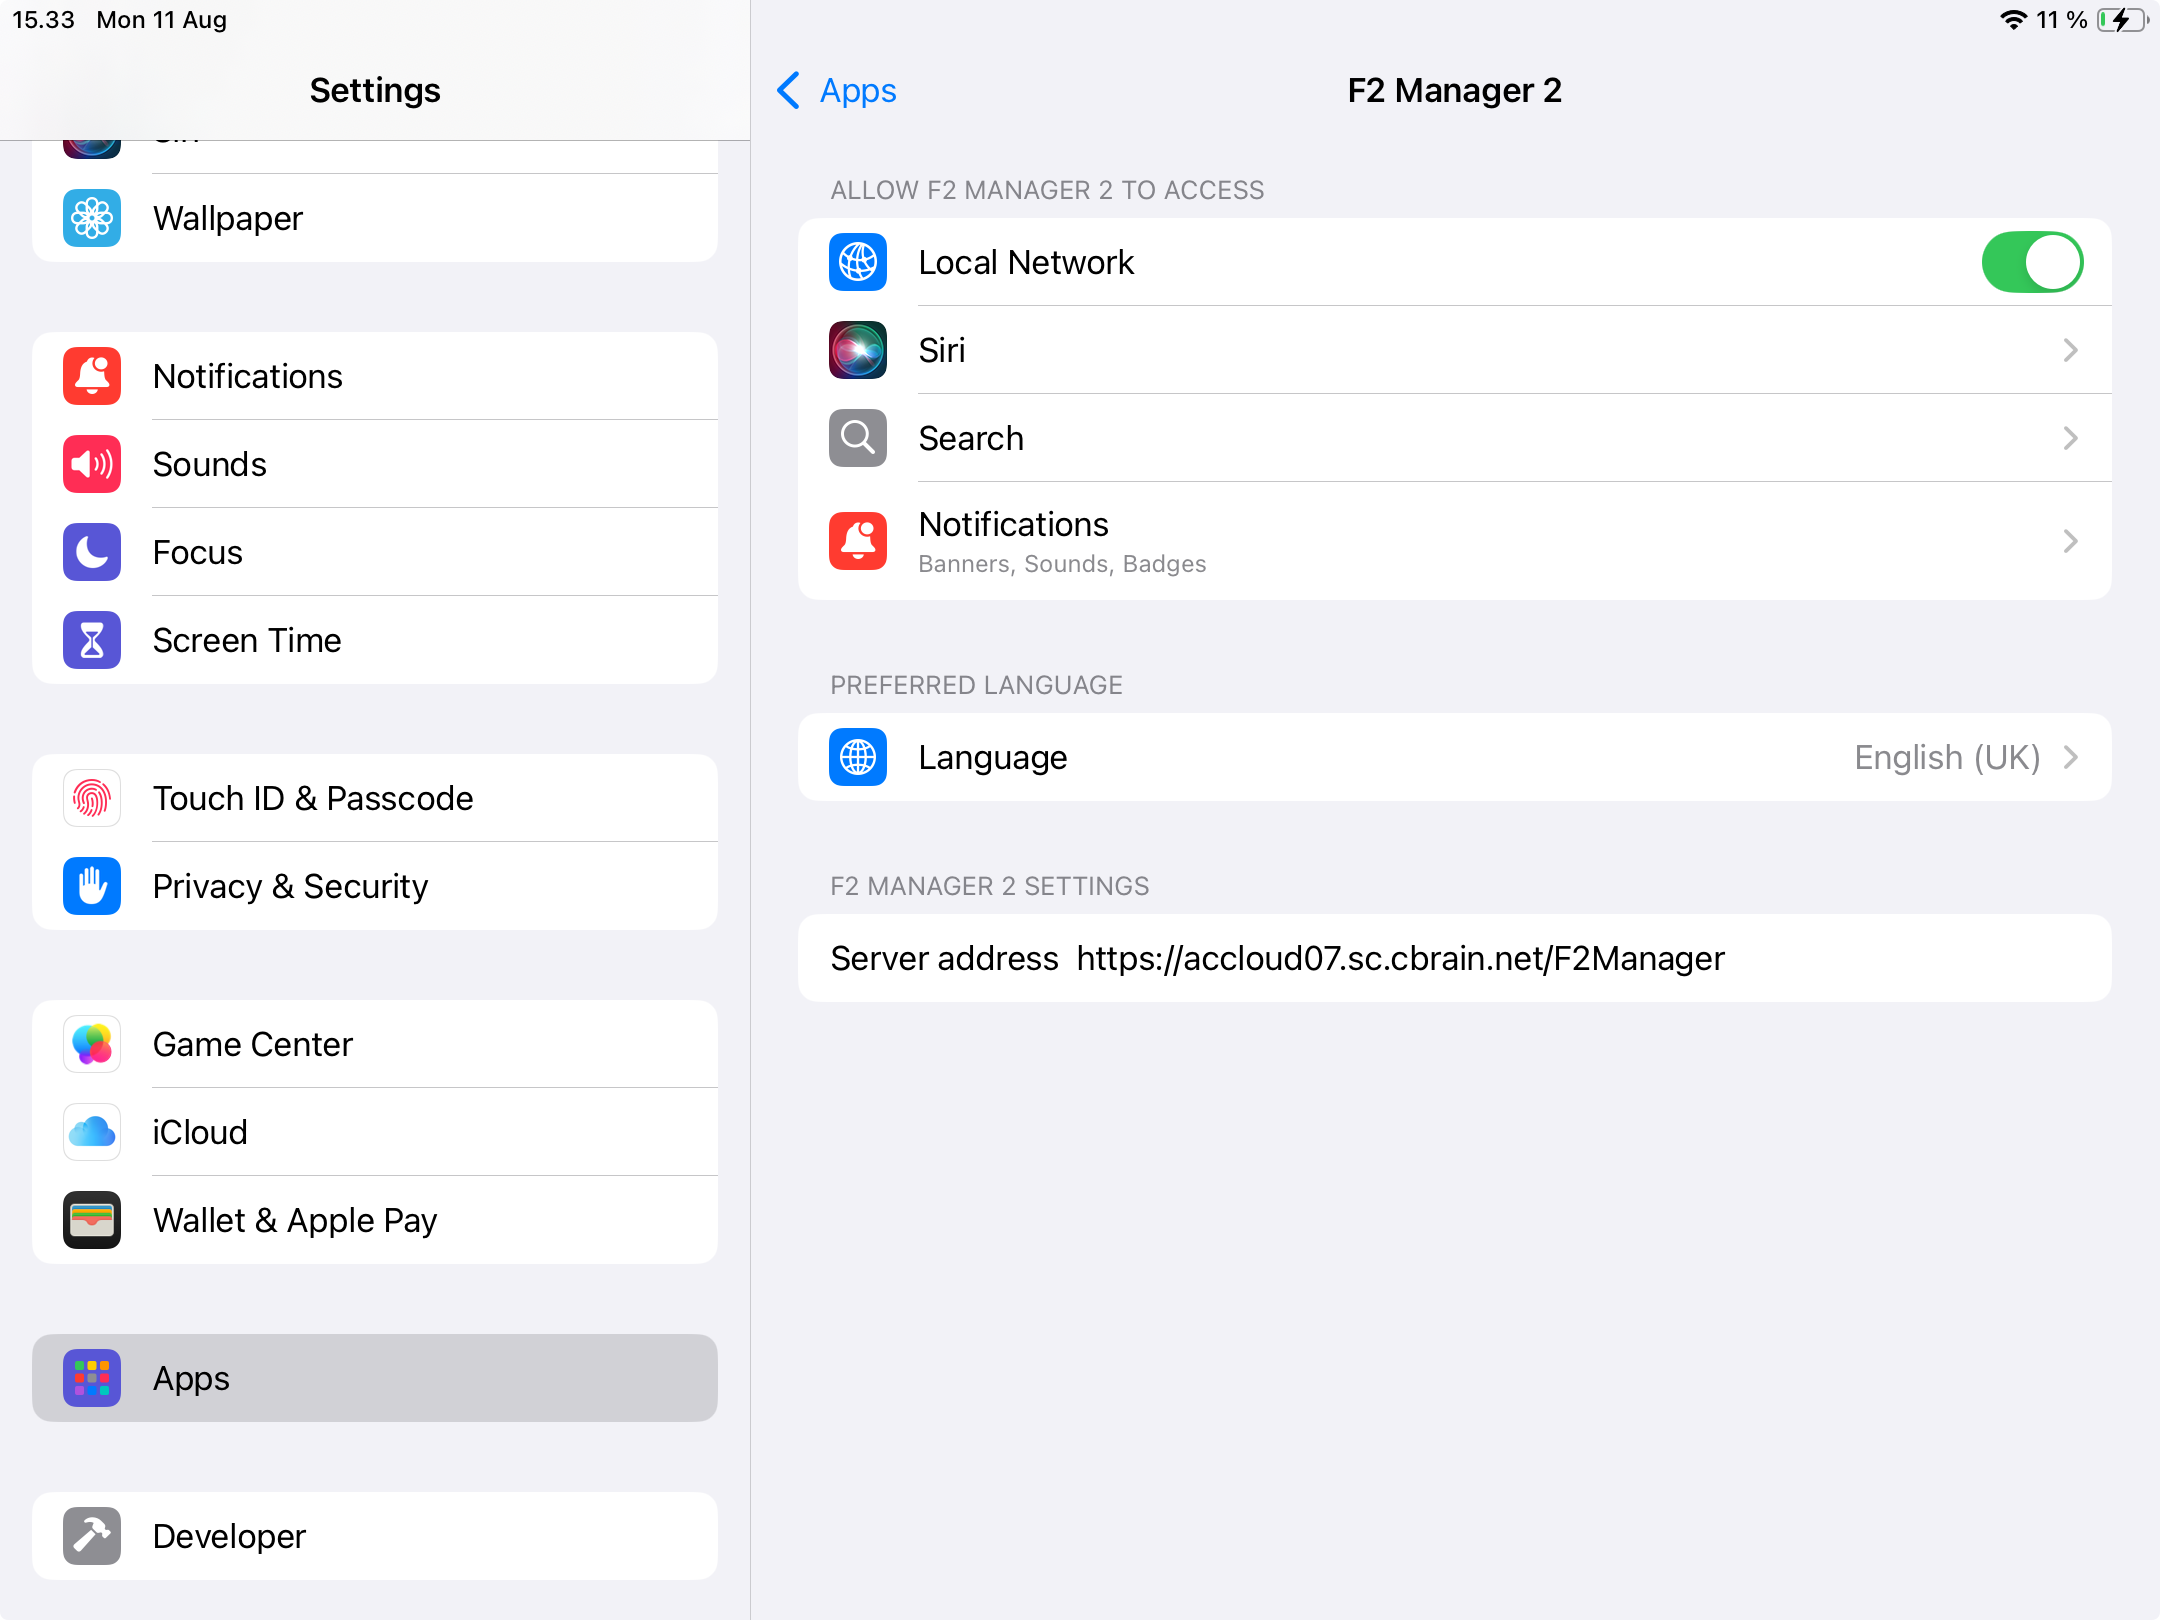Screen dimensions: 2160x1620
Task: Tap the Game Center bubbles icon
Action: [92, 1044]
